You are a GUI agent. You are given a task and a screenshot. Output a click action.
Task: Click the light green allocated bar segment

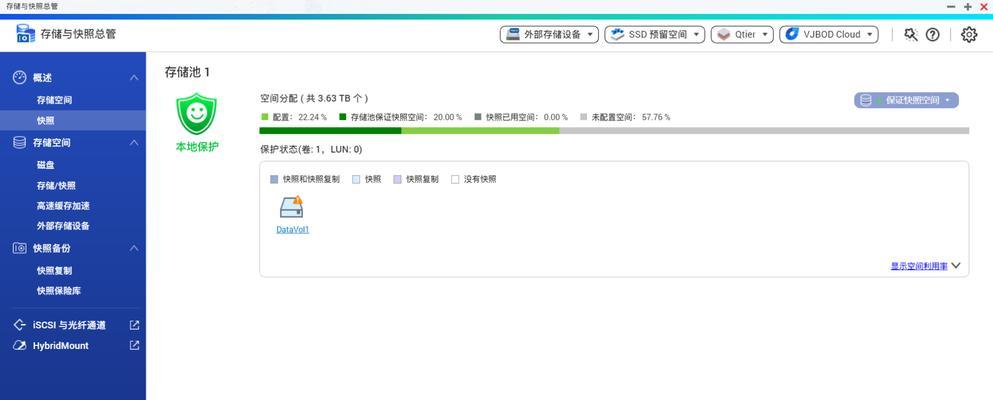coord(481,131)
